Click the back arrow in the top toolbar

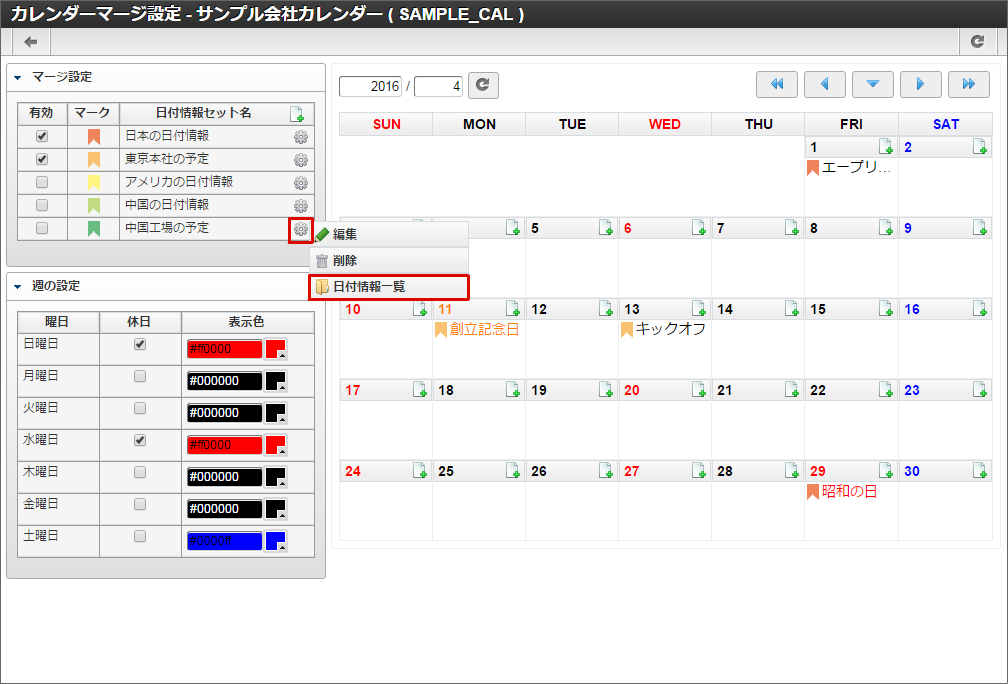click(31, 42)
